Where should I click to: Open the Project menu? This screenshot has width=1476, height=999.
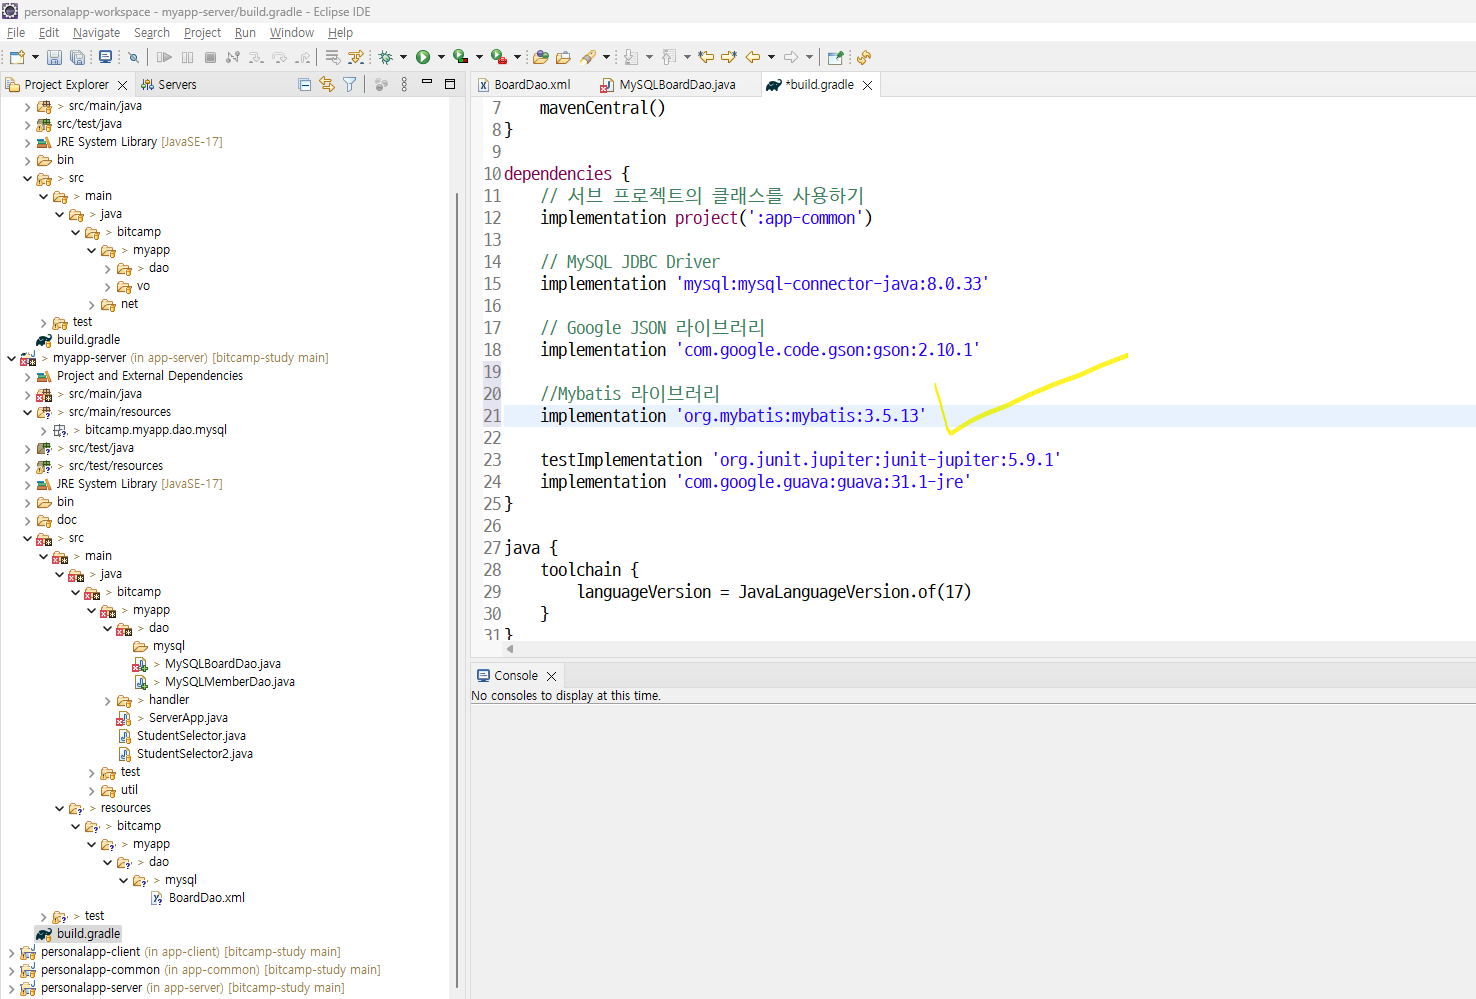point(202,33)
